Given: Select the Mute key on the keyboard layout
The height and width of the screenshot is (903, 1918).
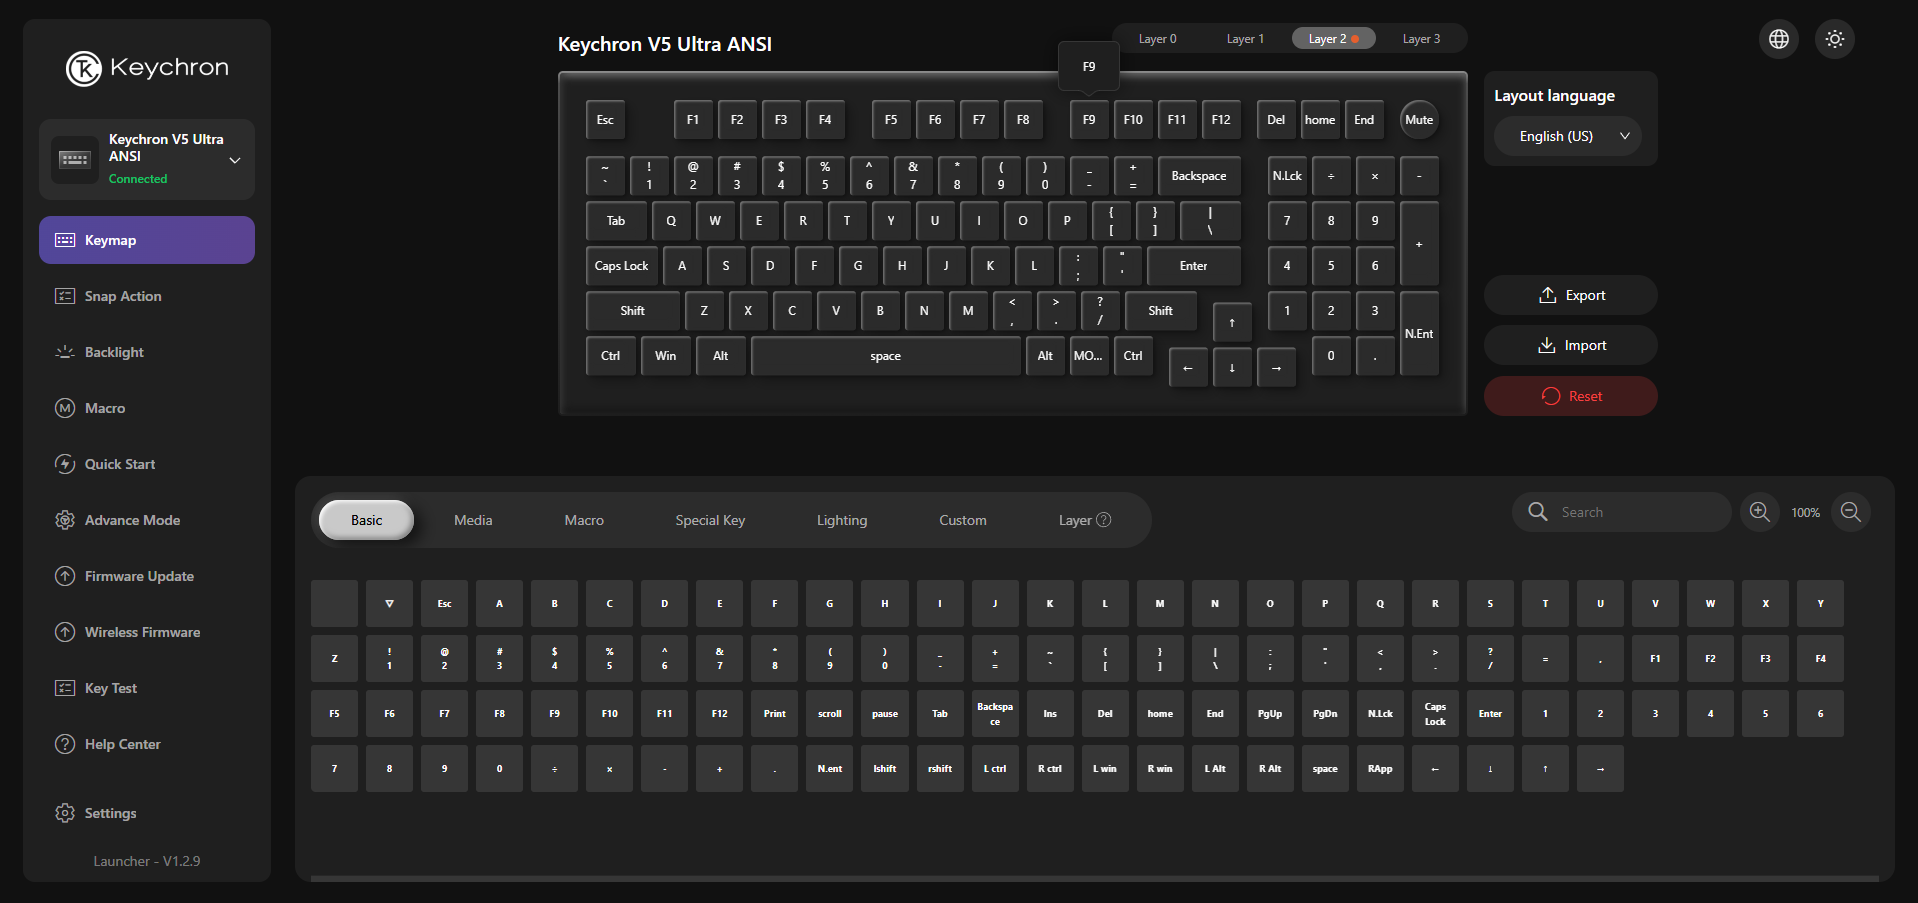Looking at the screenshot, I should pyautogui.click(x=1419, y=119).
